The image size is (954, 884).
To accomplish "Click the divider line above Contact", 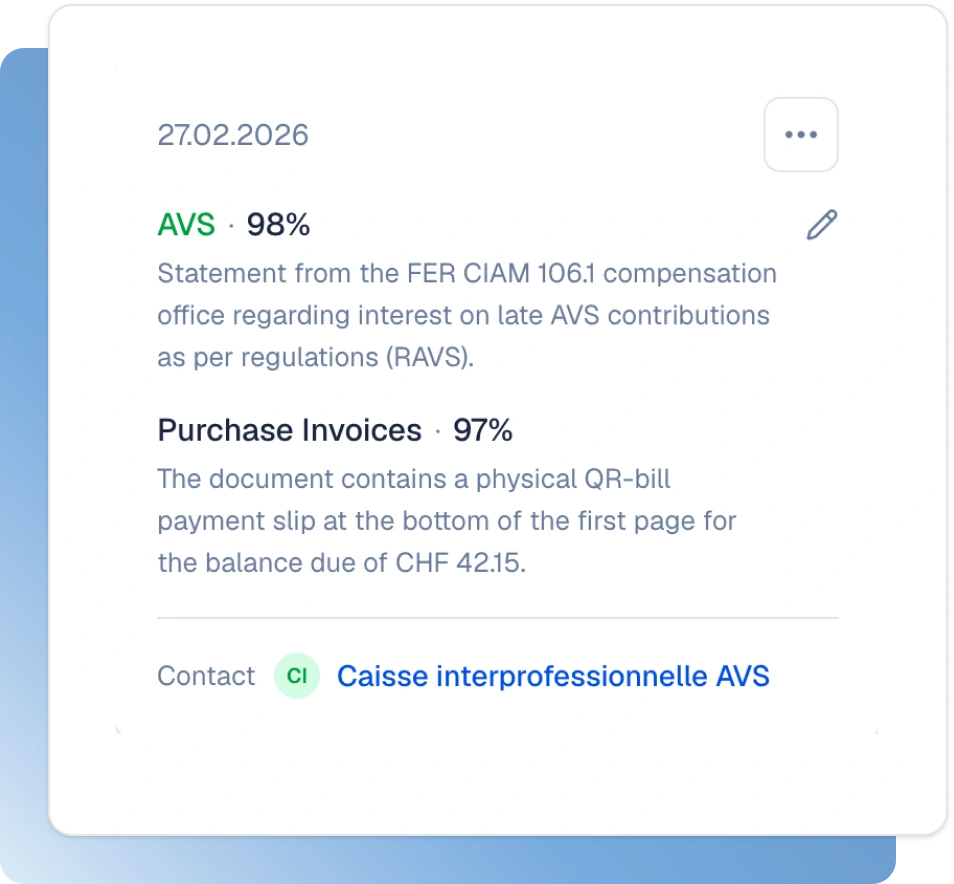I will [x=498, y=618].
